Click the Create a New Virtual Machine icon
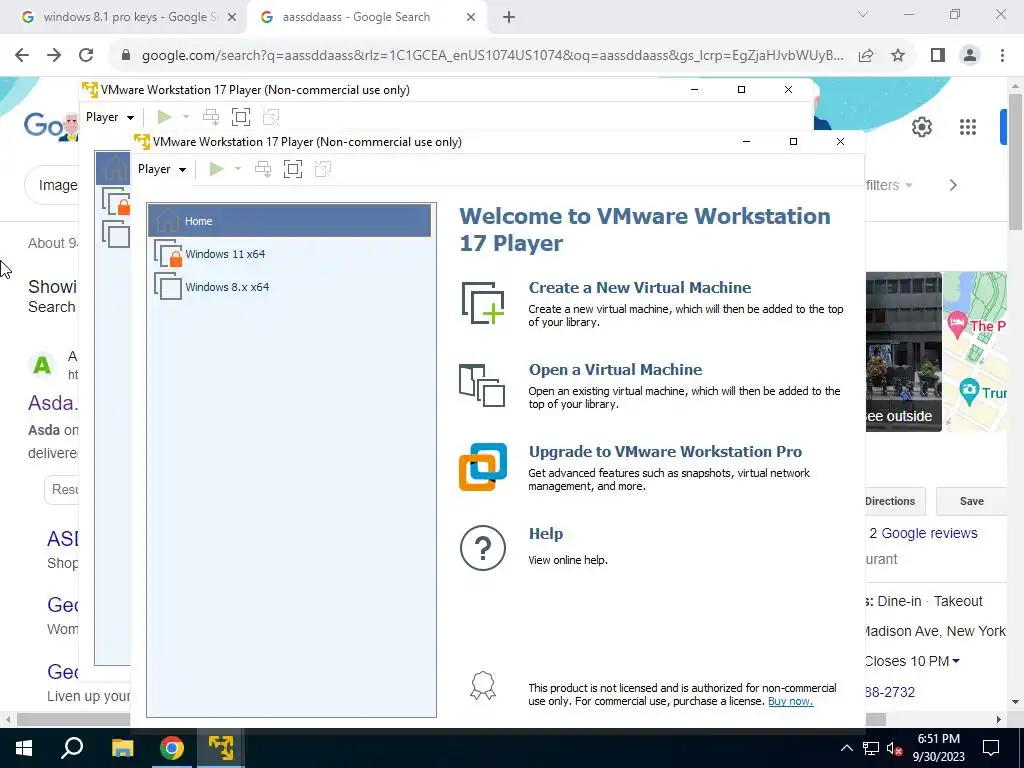Viewport: 1024px width, 768px height. click(x=483, y=302)
